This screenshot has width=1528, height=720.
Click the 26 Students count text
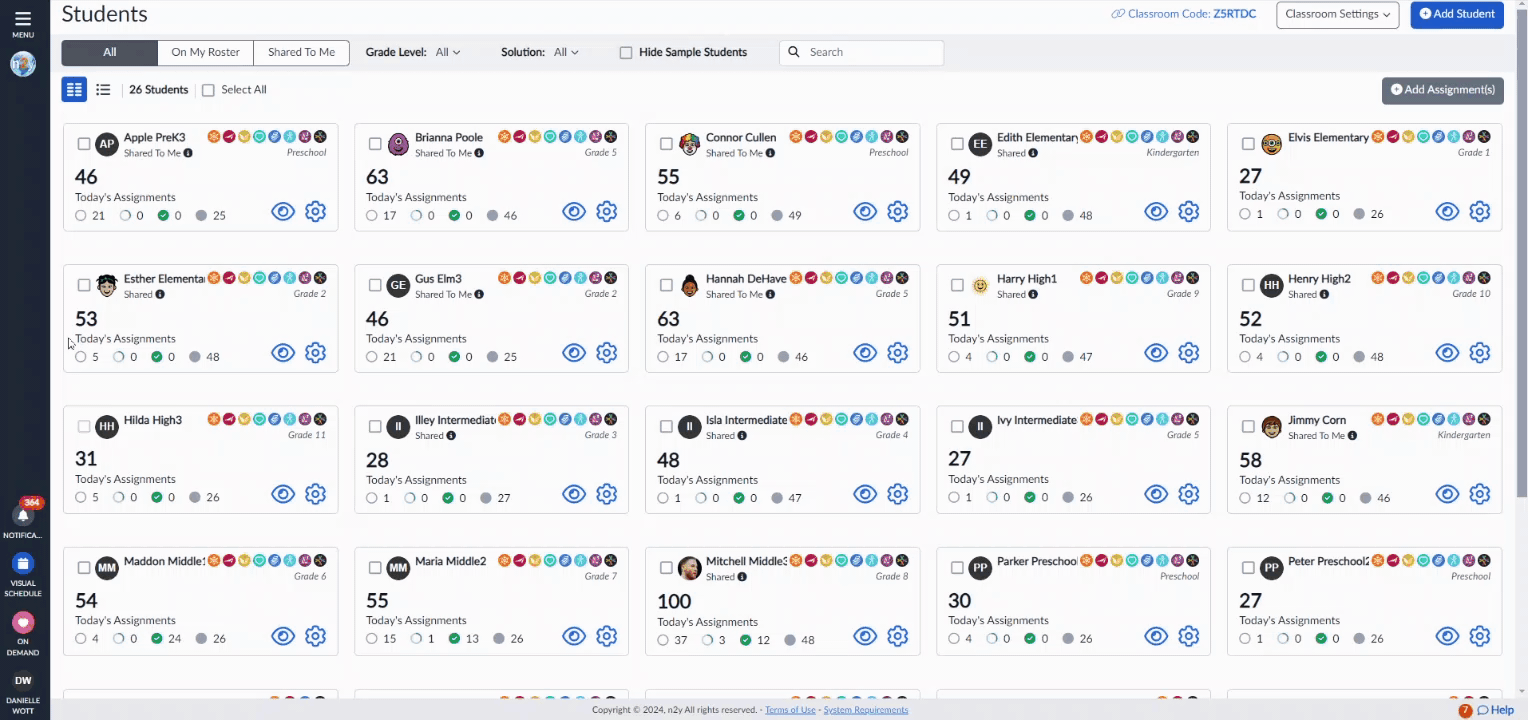159,90
